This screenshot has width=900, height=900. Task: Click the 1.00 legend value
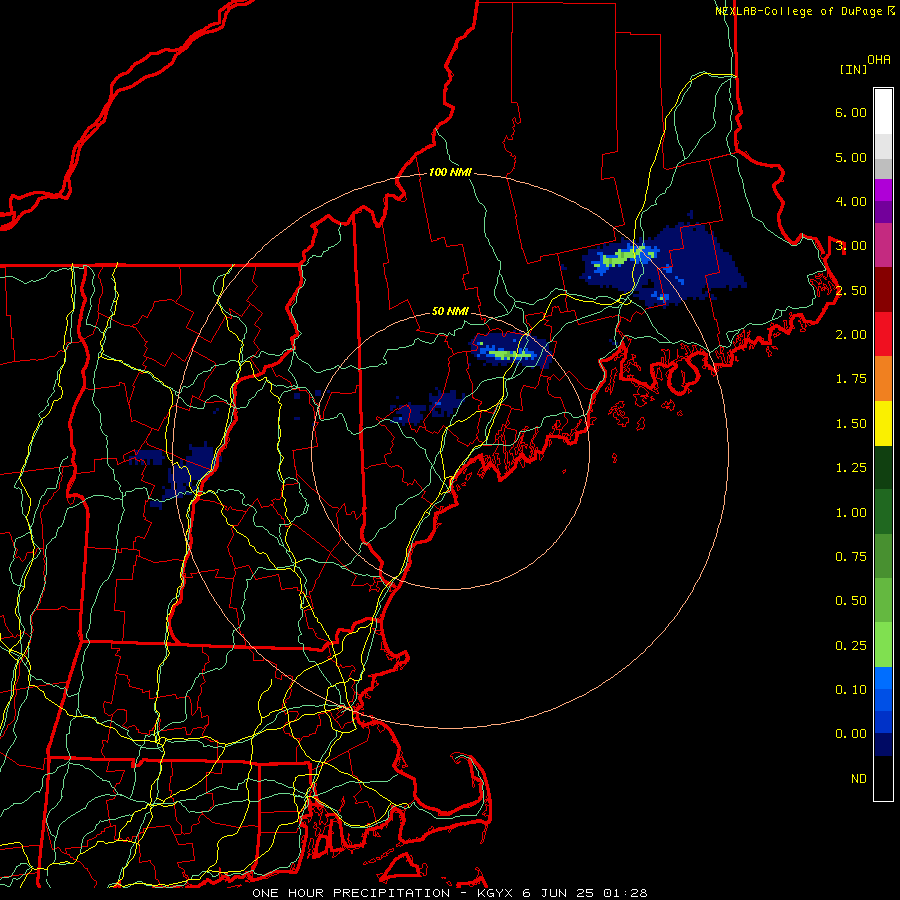click(x=851, y=513)
